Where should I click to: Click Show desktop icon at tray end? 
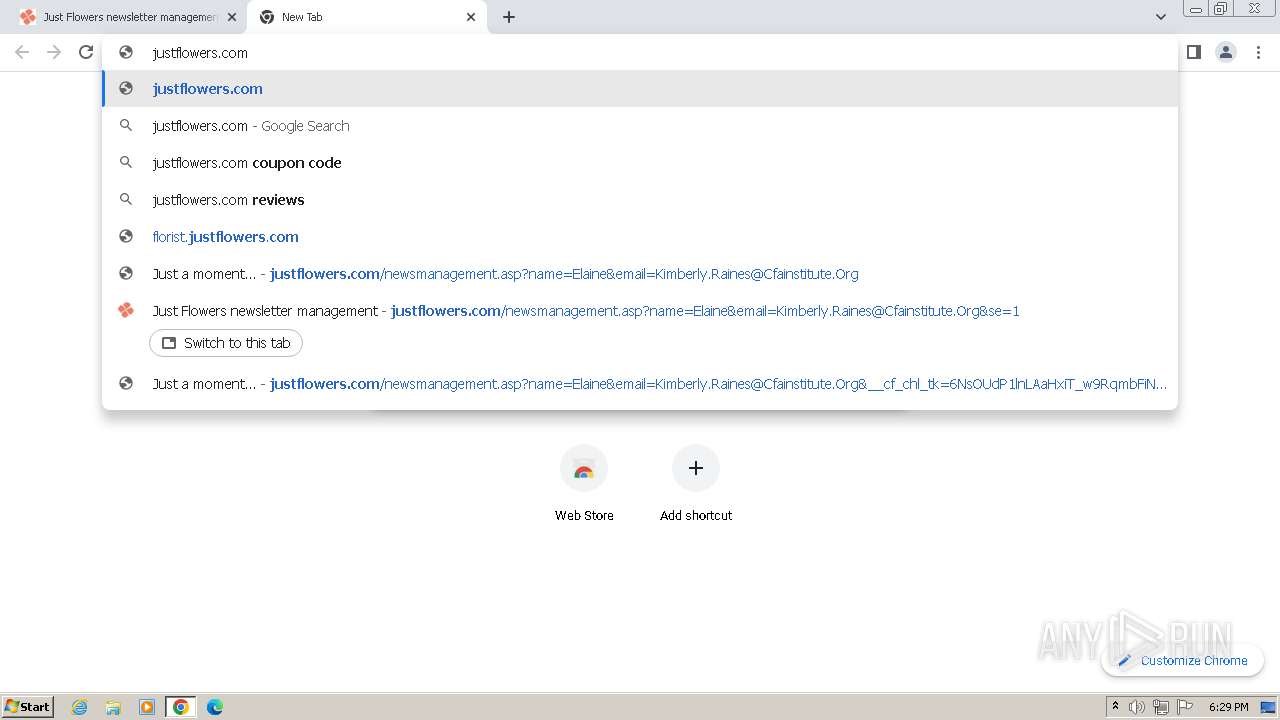tap(1269, 707)
